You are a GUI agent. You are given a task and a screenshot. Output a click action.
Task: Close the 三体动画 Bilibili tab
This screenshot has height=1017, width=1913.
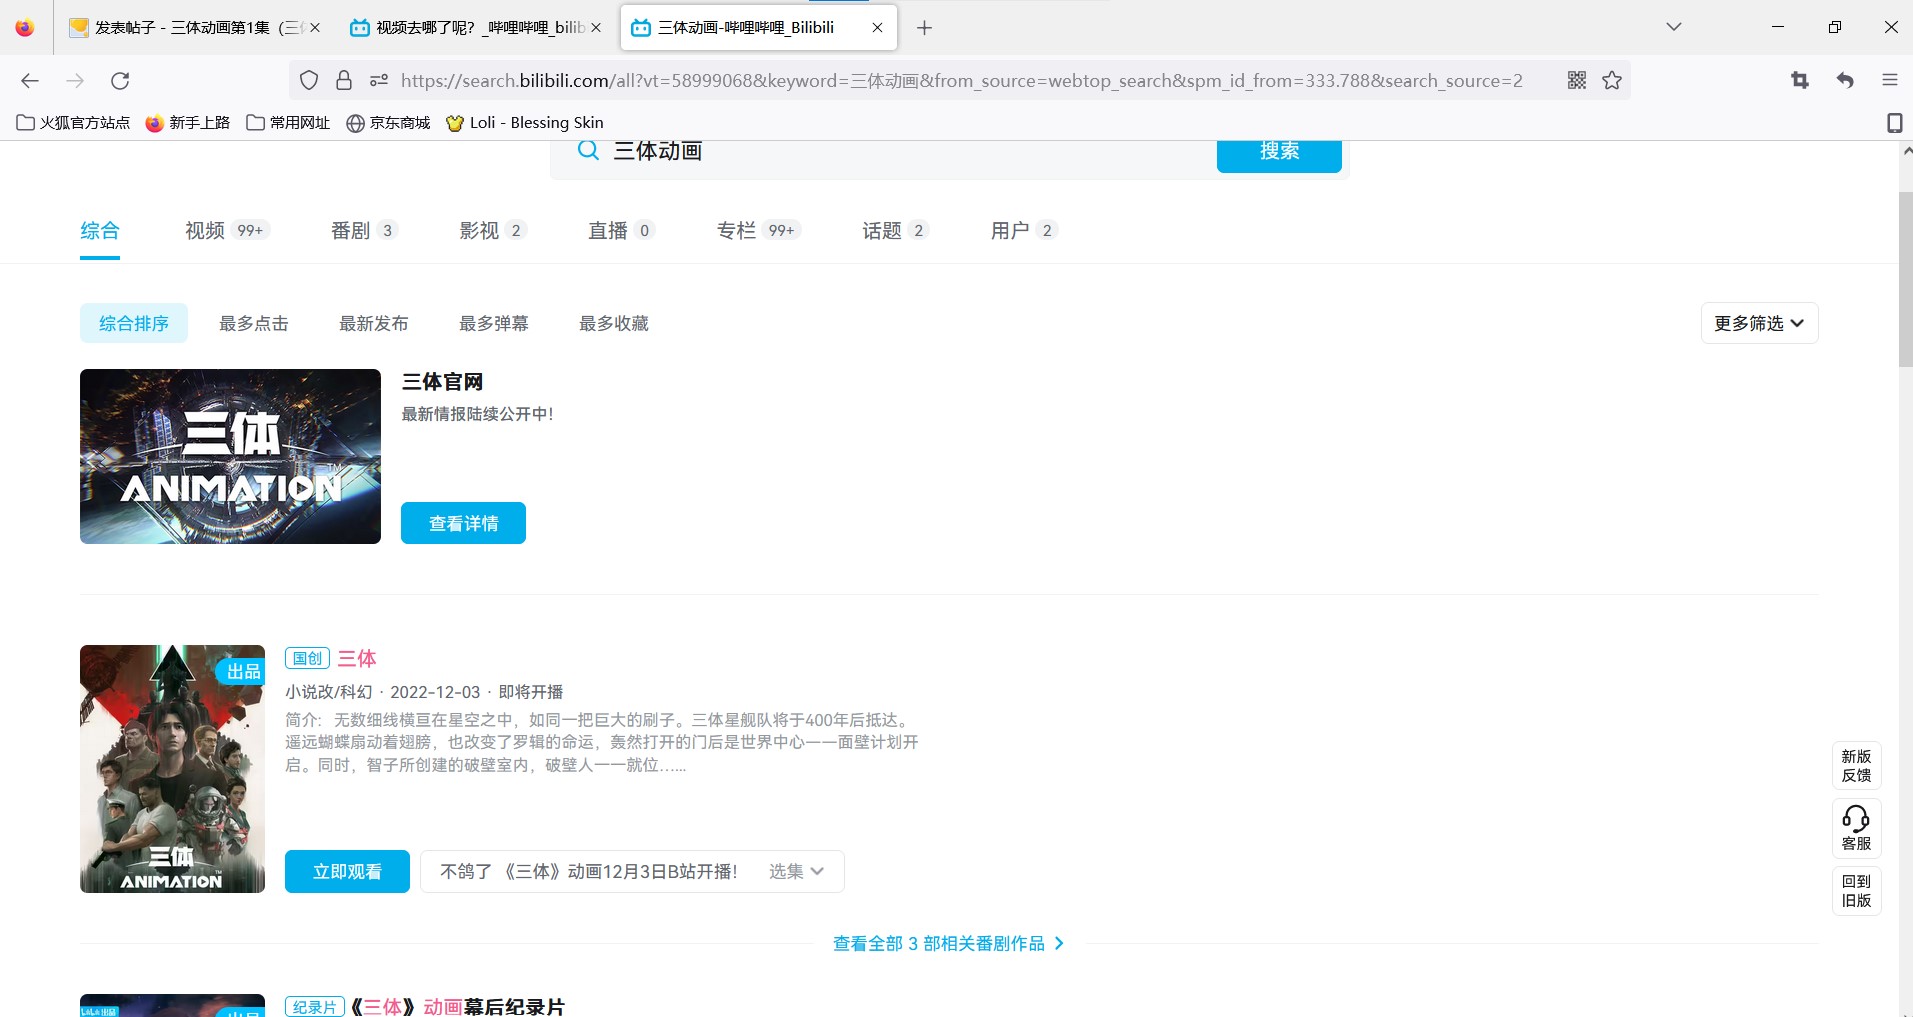tap(877, 28)
